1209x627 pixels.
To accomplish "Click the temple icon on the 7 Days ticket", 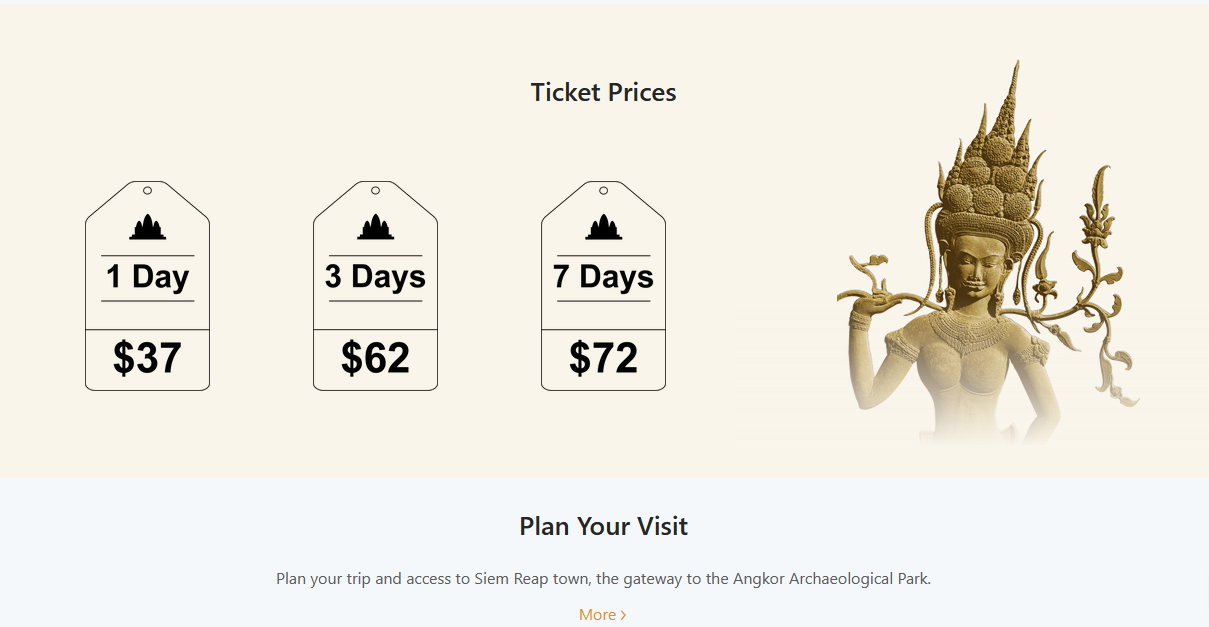I will 603,228.
